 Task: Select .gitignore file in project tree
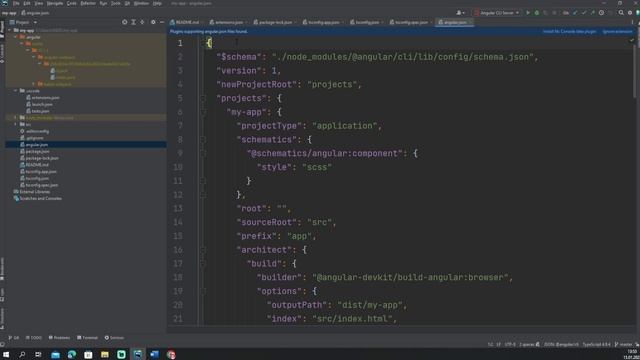click(x=31, y=138)
